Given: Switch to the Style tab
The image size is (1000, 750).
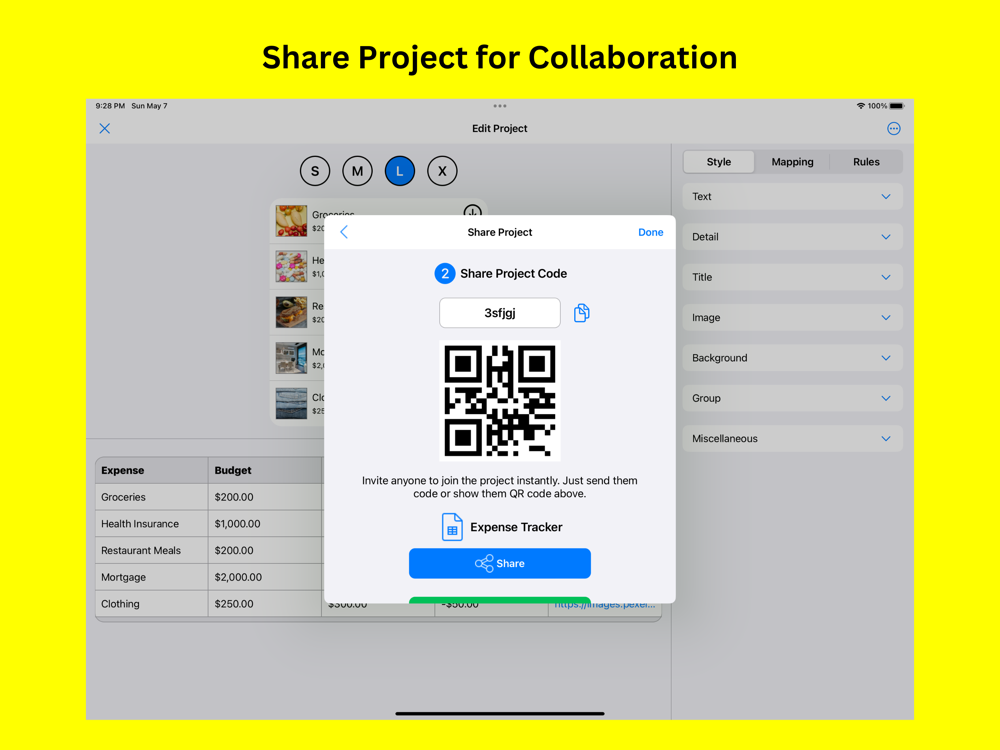Looking at the screenshot, I should coord(719,162).
